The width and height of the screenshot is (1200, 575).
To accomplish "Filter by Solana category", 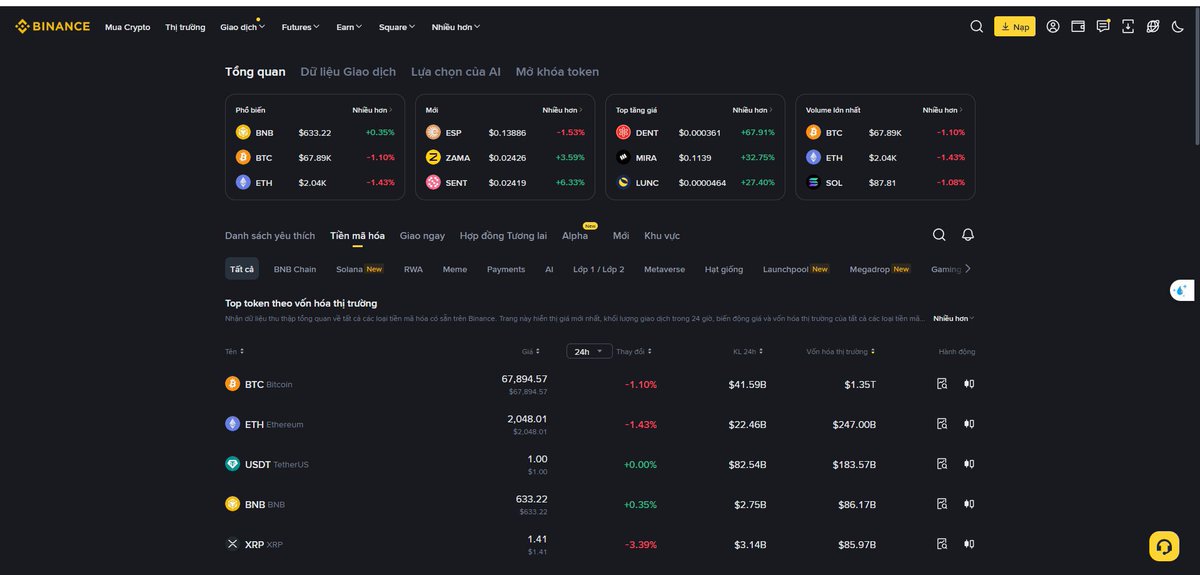I will point(360,269).
